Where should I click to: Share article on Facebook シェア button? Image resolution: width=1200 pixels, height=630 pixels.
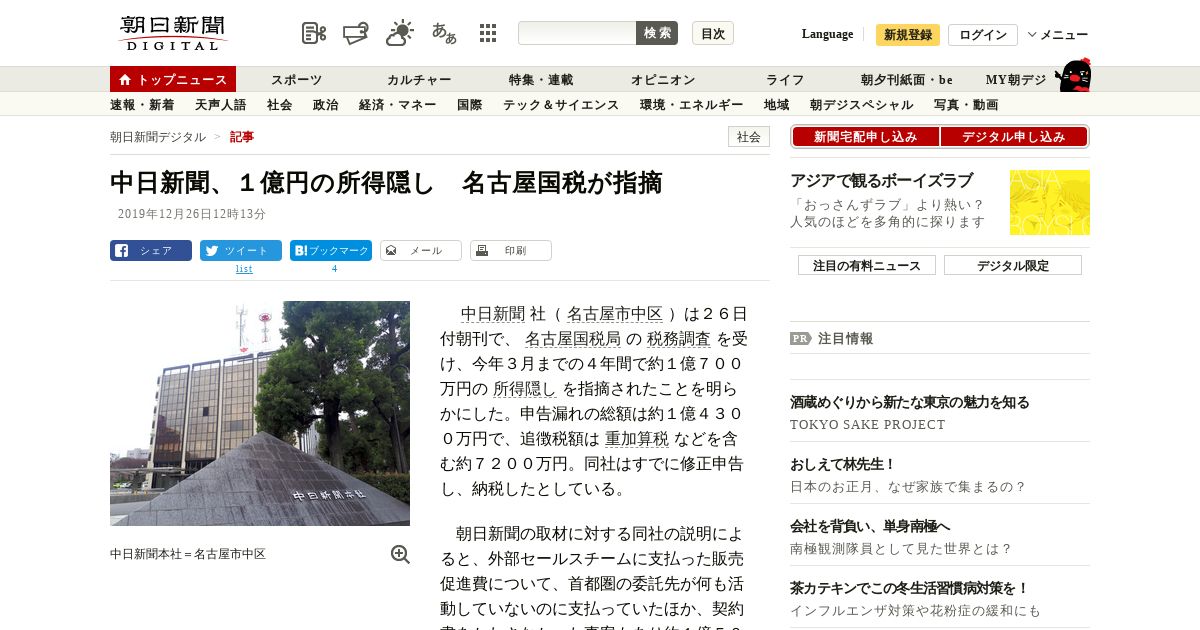click(x=151, y=251)
